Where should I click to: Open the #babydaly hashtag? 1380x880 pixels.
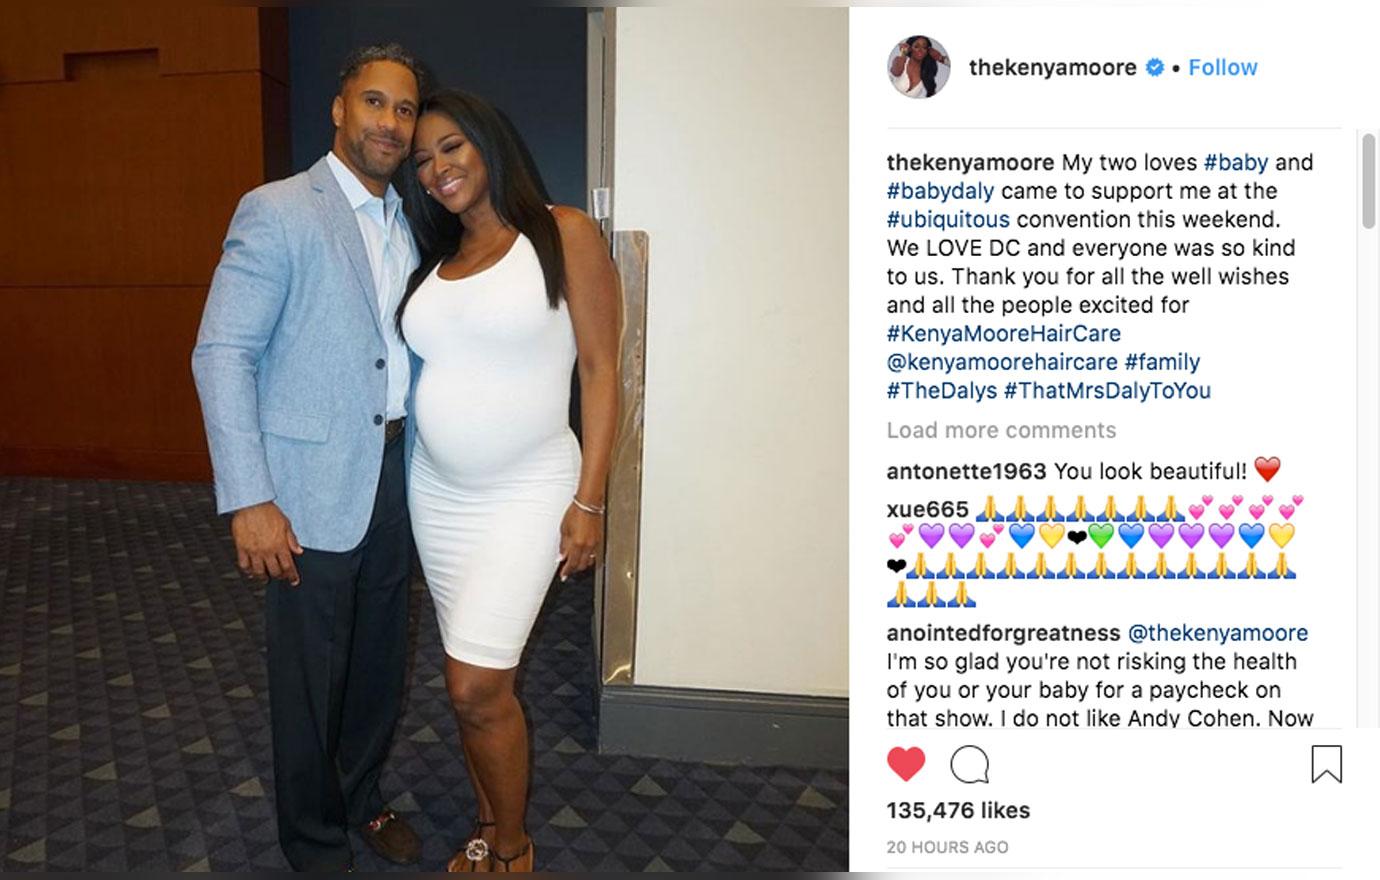click(940, 191)
